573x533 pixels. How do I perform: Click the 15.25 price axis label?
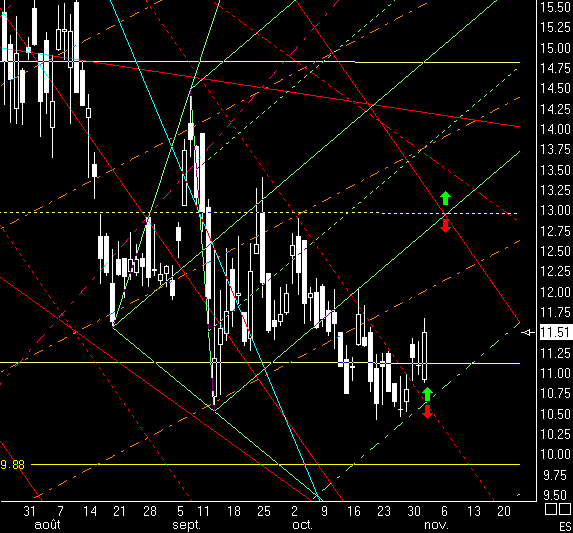pos(555,27)
